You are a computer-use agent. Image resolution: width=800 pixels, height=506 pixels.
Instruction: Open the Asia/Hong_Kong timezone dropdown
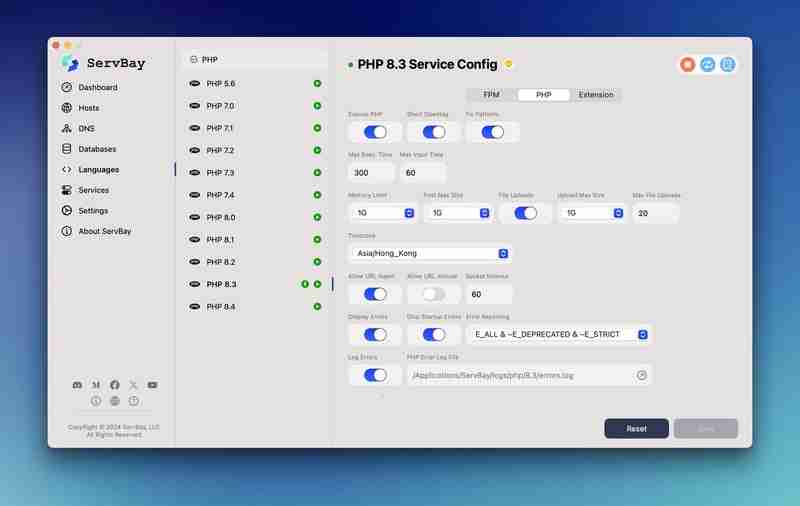[x=430, y=254]
